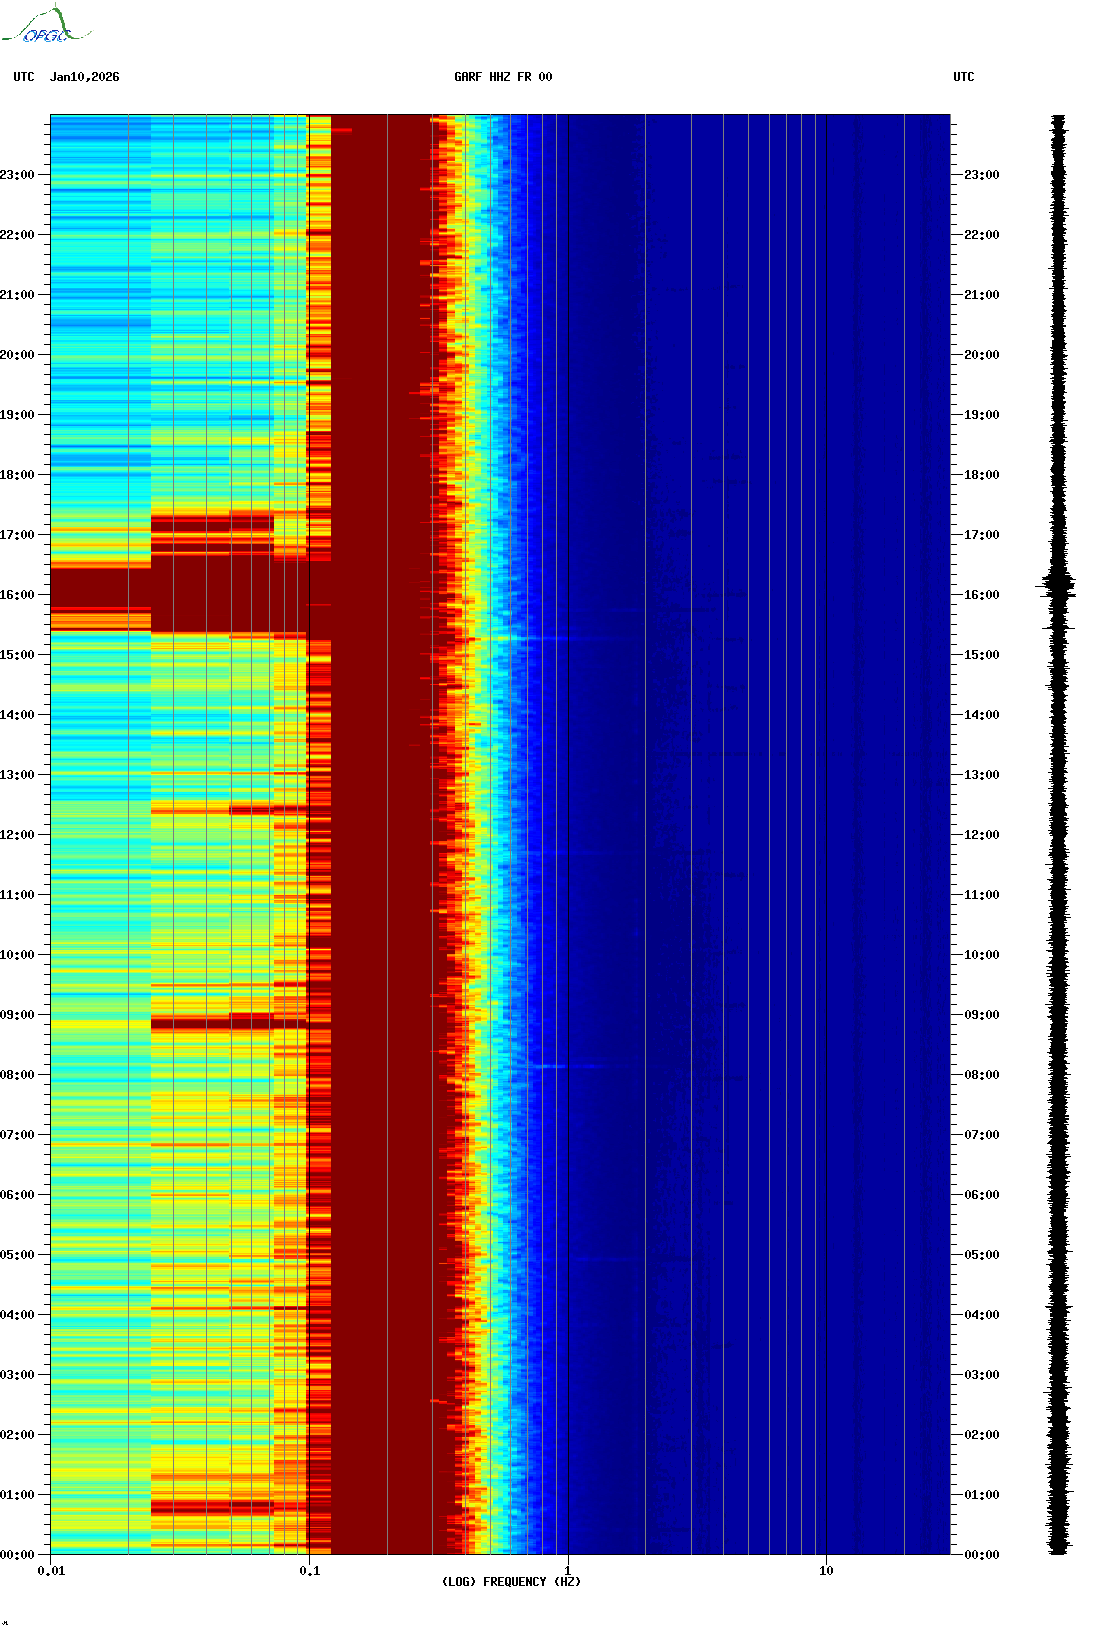
Task: Click the 0.01 frequency axis label
Action: [x=51, y=1570]
